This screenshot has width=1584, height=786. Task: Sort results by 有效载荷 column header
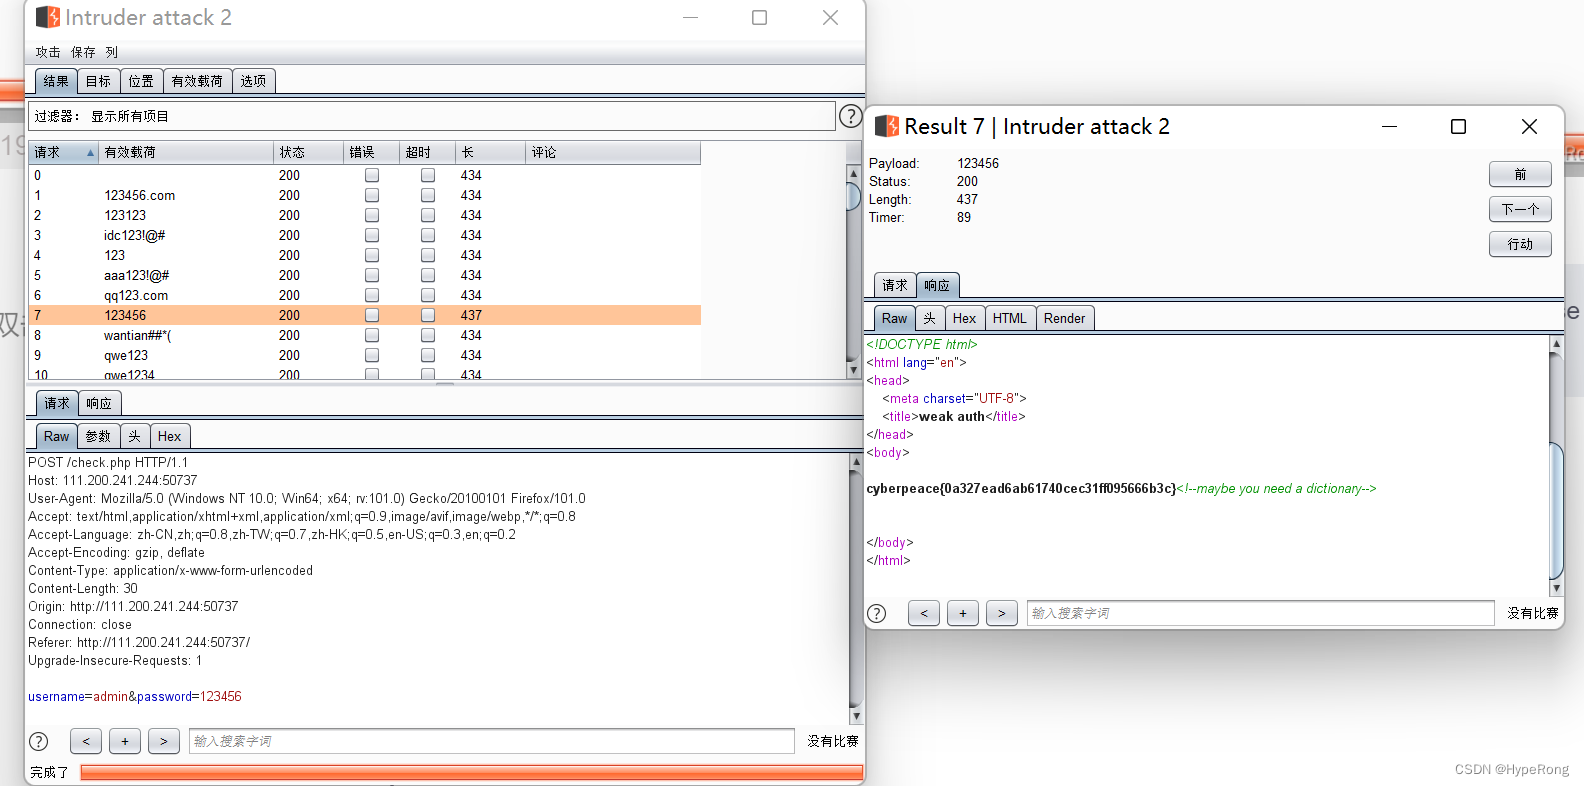pos(186,153)
